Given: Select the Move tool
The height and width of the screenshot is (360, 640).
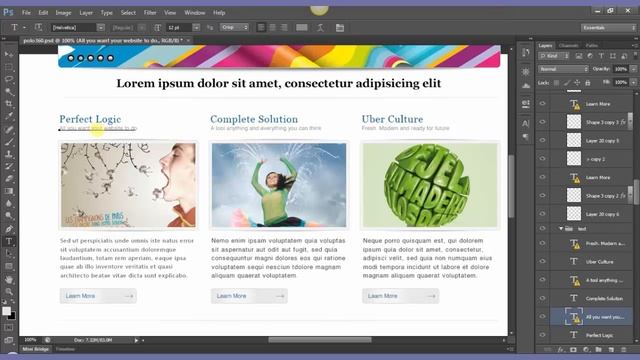Looking at the screenshot, I should pos(9,54).
